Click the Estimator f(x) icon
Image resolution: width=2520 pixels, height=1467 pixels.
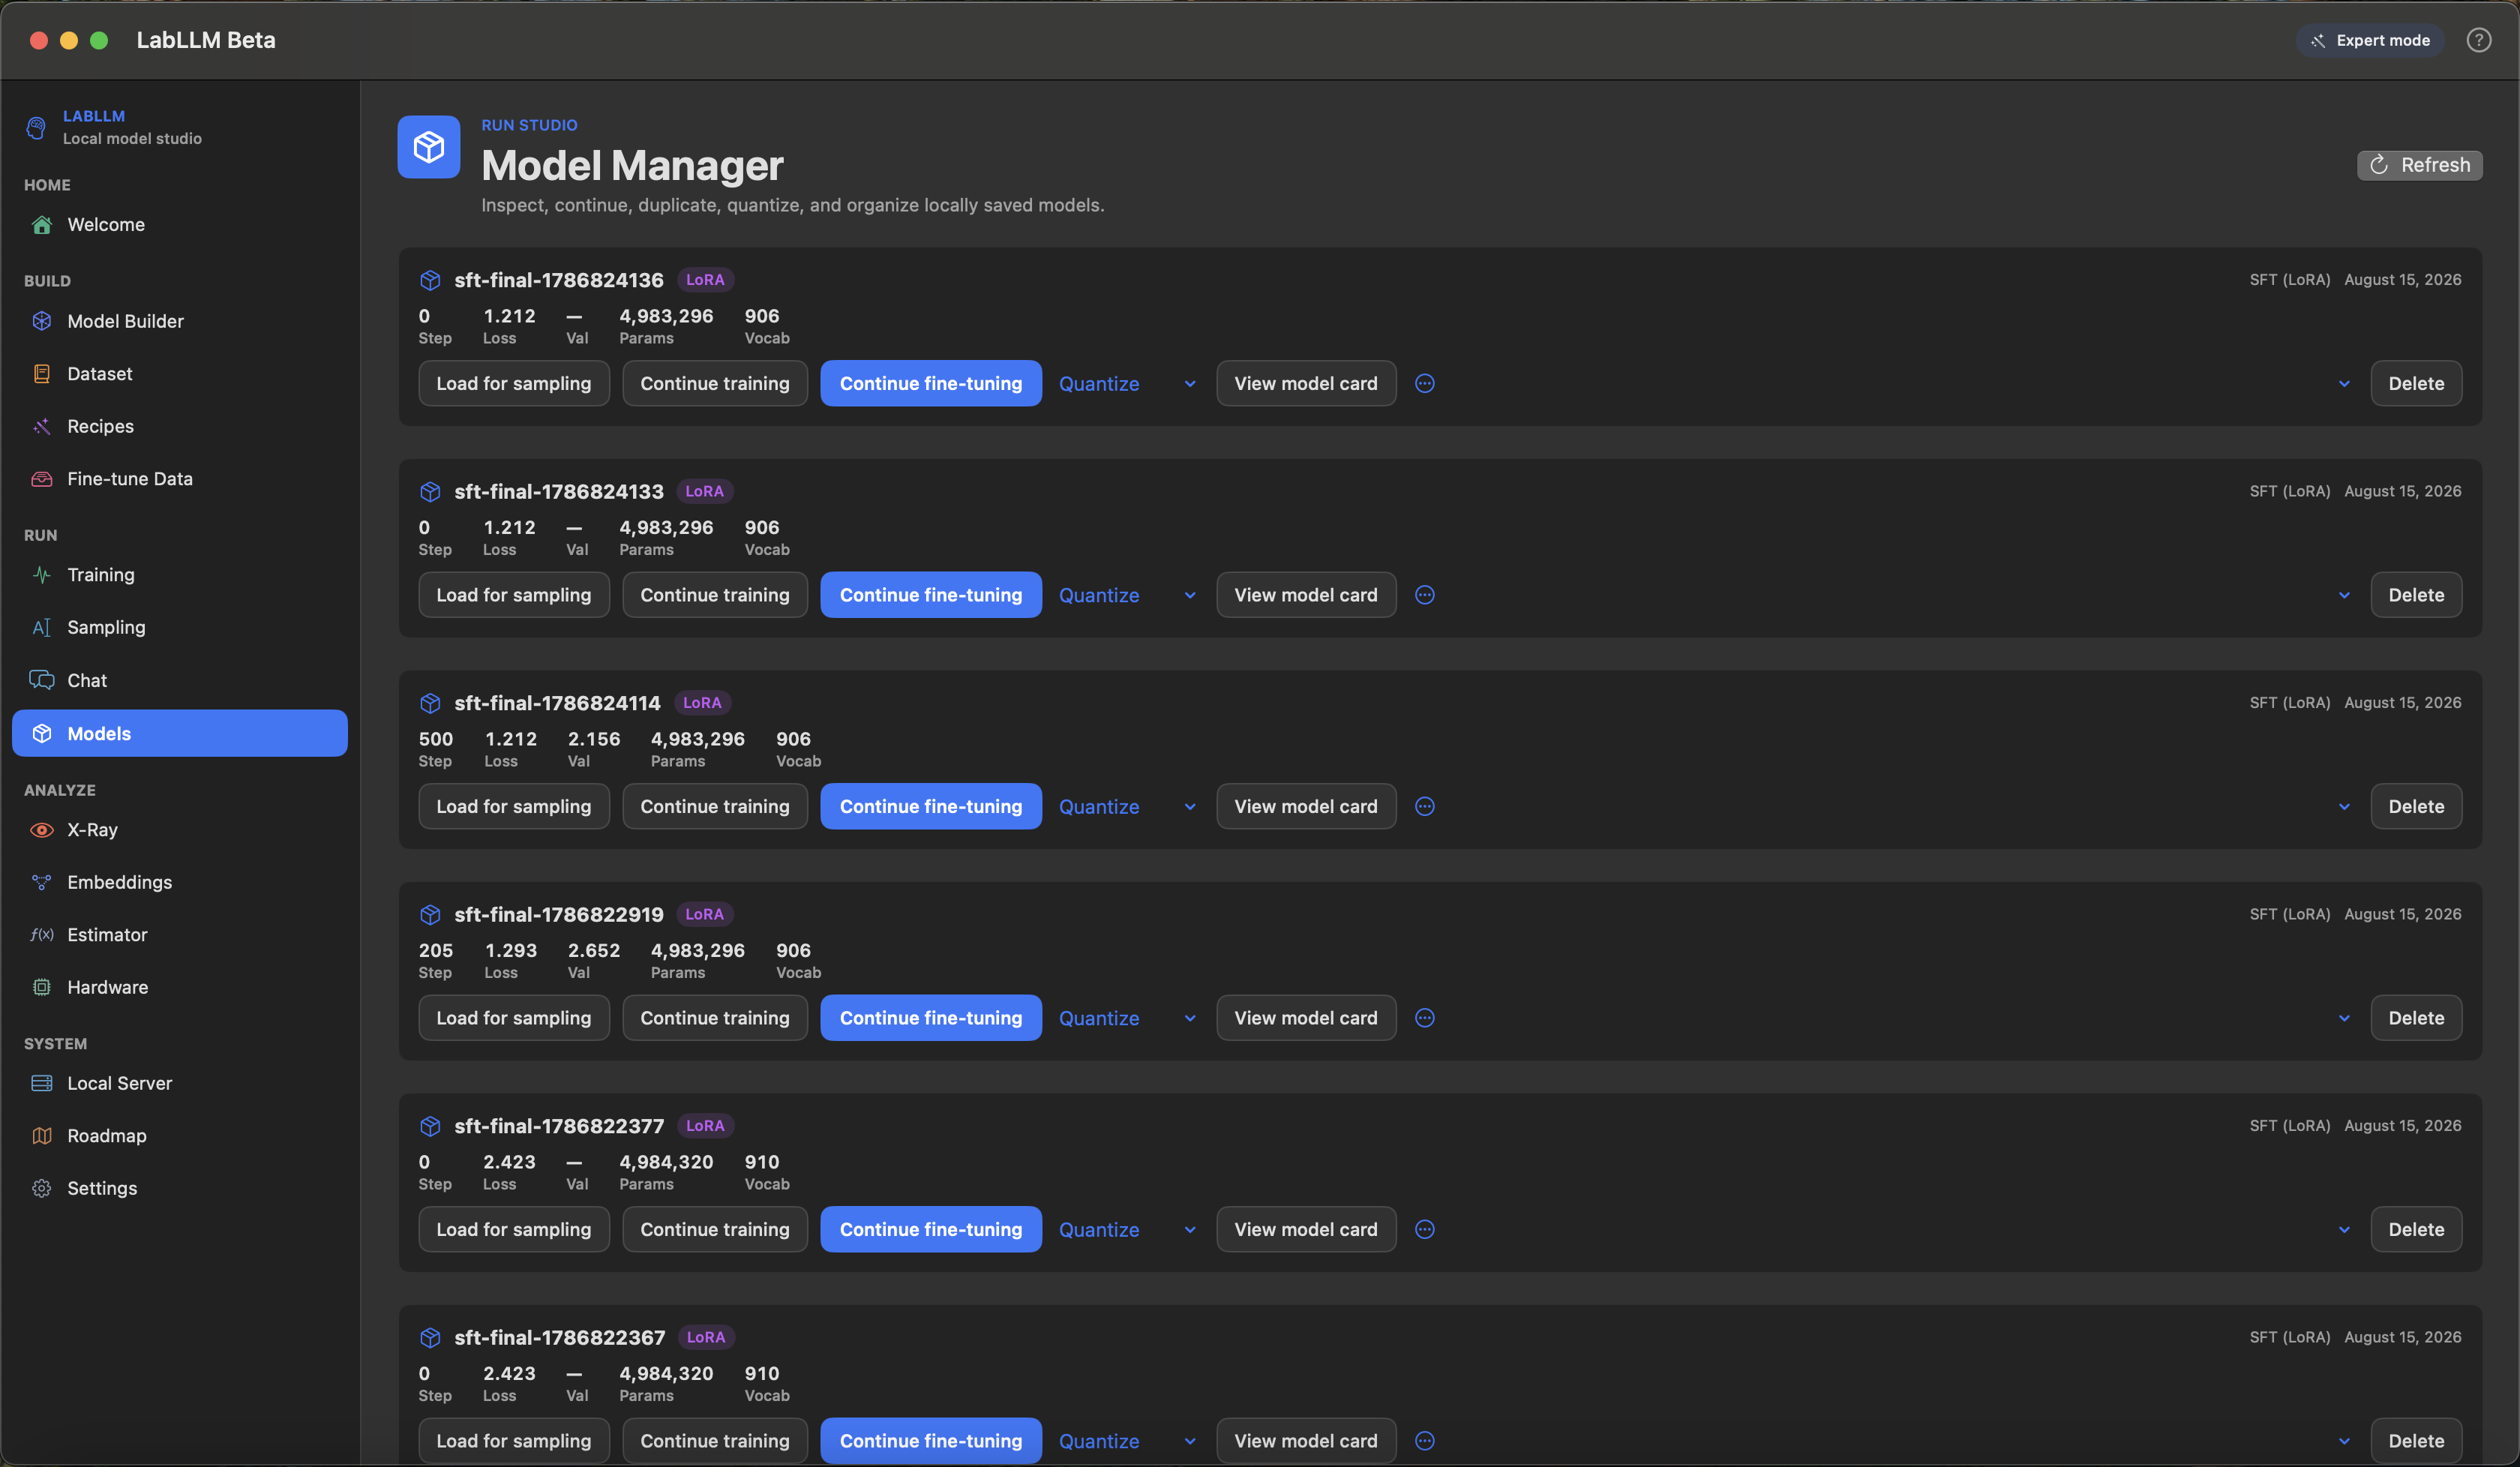coord(42,935)
